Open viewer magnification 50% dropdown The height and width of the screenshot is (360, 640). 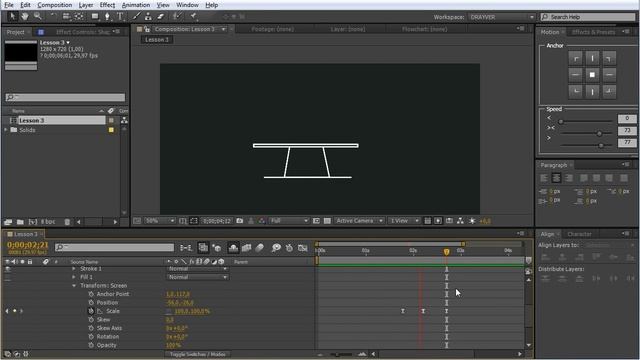point(160,221)
